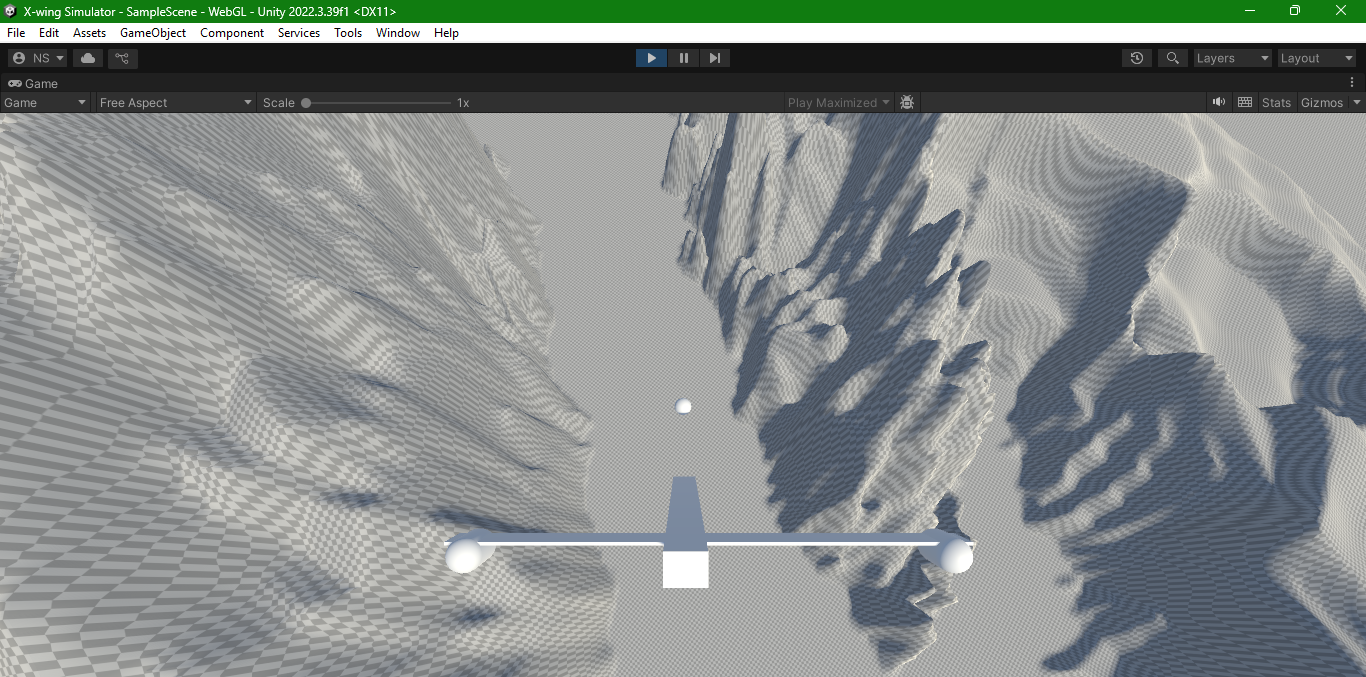The width and height of the screenshot is (1366, 677).
Task: Open the Layers dropdown
Action: pos(1232,58)
